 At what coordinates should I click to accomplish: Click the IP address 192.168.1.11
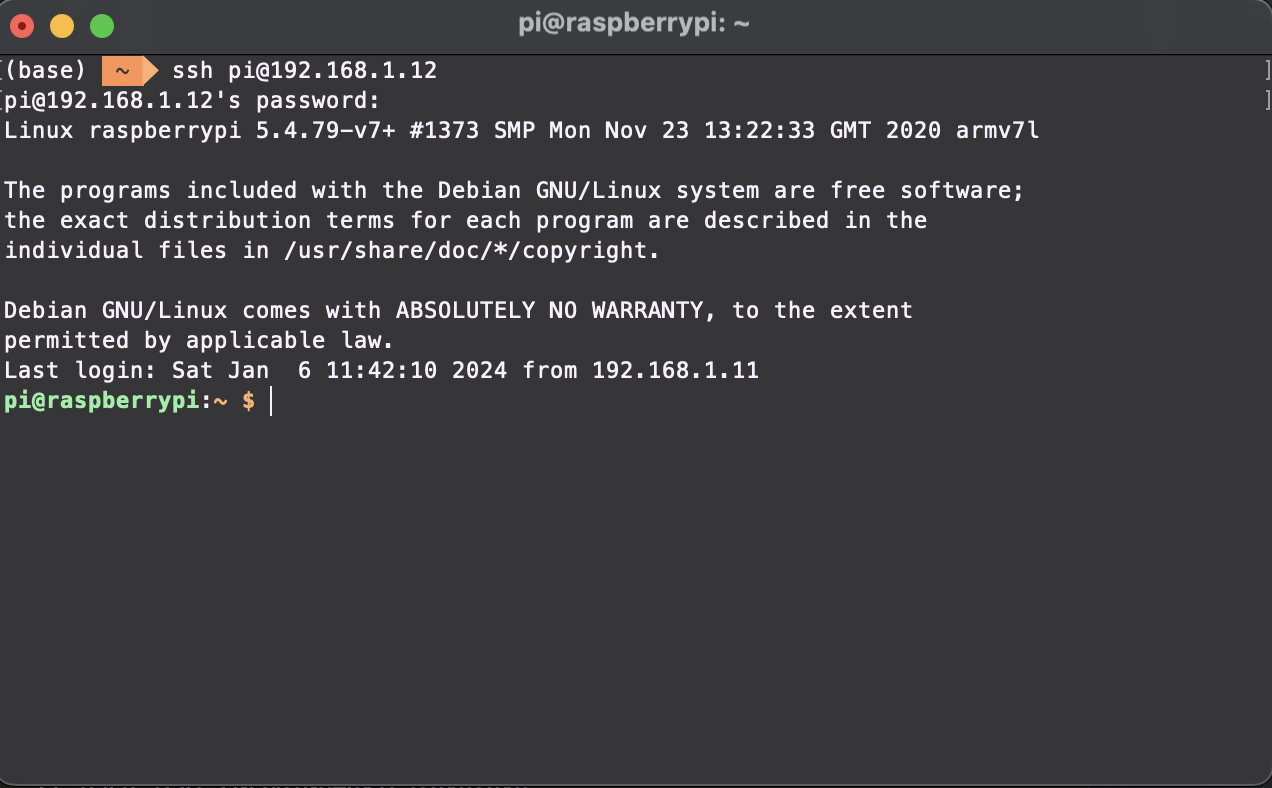tap(675, 371)
